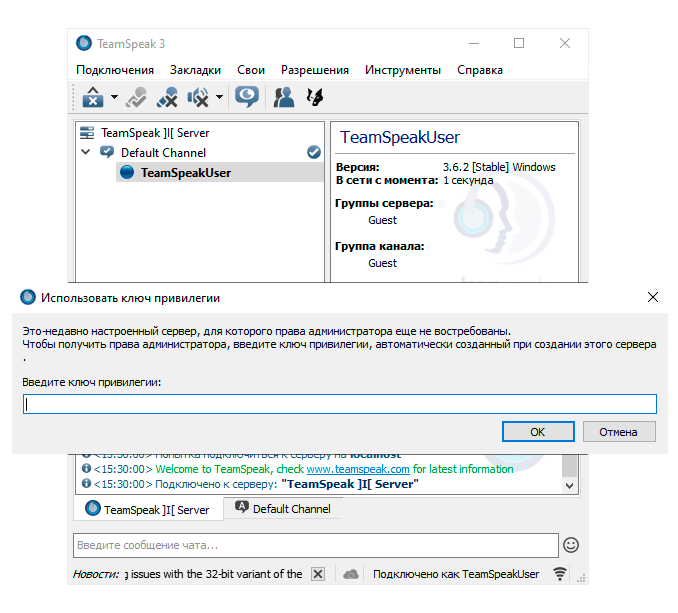
Task: Click the Default Channel speech bubble icon
Action: 107,152
